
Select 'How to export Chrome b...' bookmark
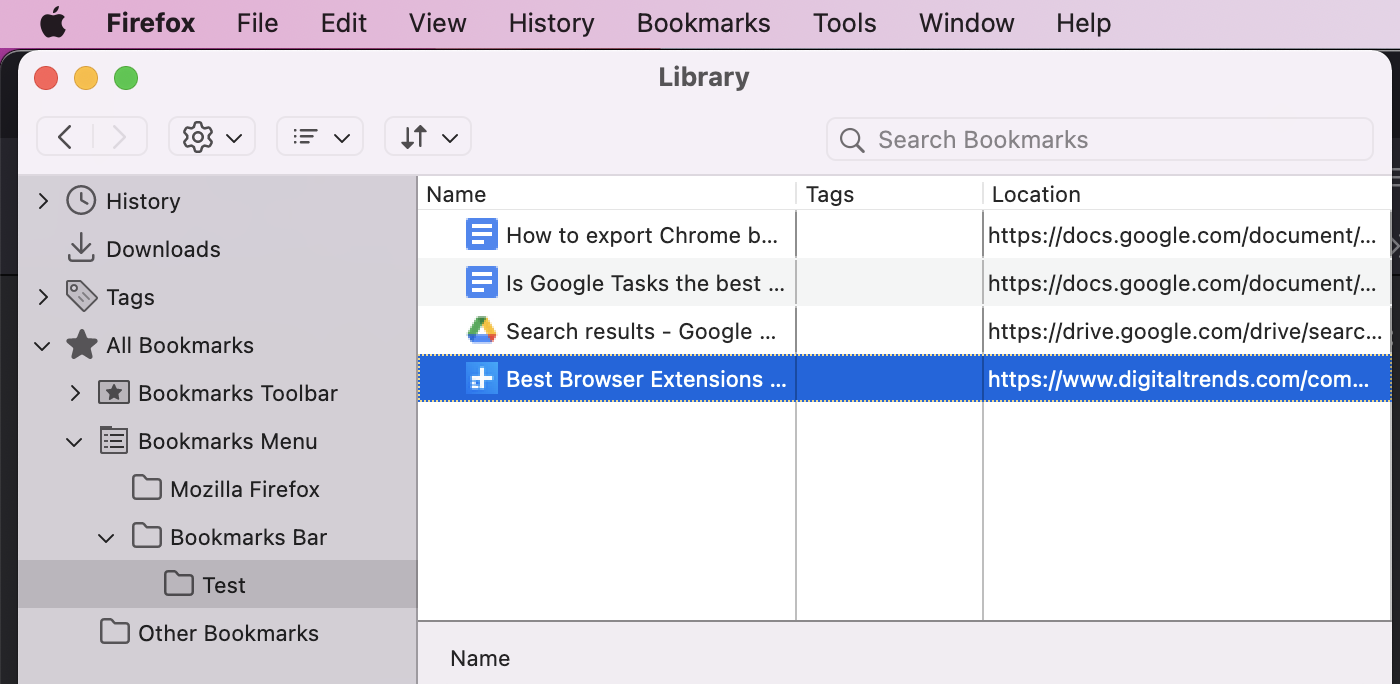pos(641,235)
